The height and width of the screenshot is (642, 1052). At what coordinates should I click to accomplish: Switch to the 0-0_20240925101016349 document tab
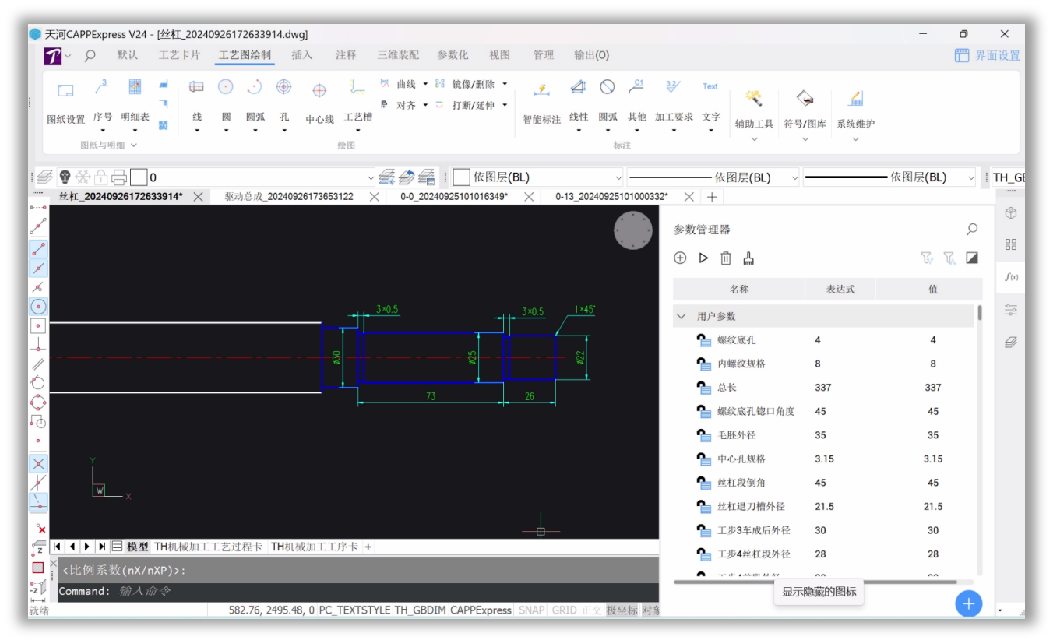(454, 197)
